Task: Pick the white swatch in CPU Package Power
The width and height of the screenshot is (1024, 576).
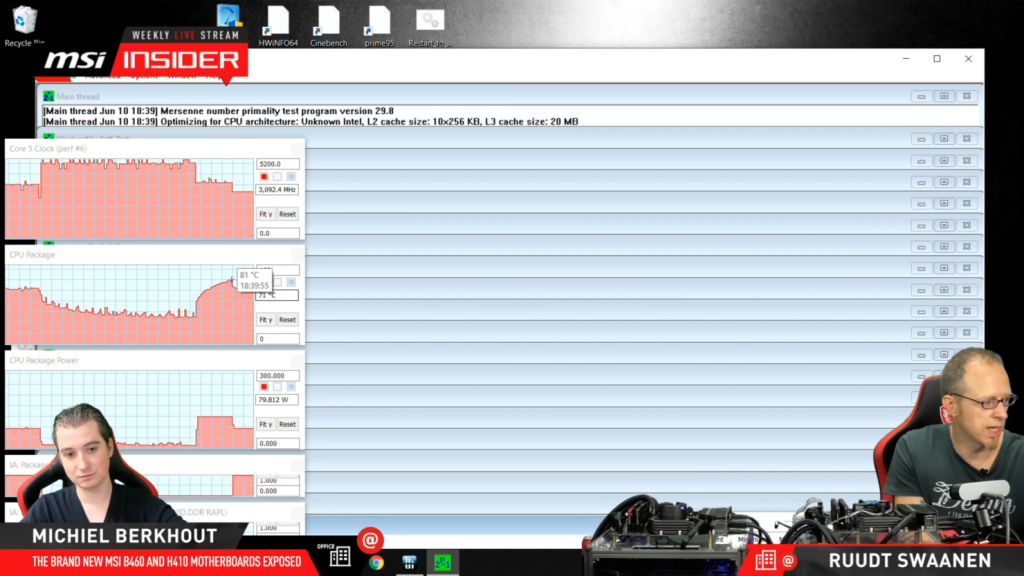Action: (278, 387)
